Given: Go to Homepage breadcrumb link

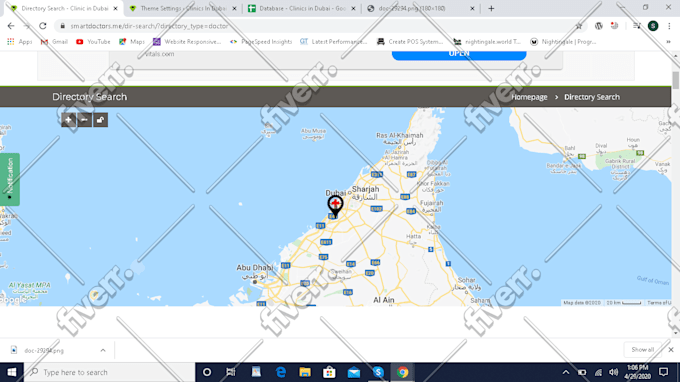Looking at the screenshot, I should (x=529, y=97).
